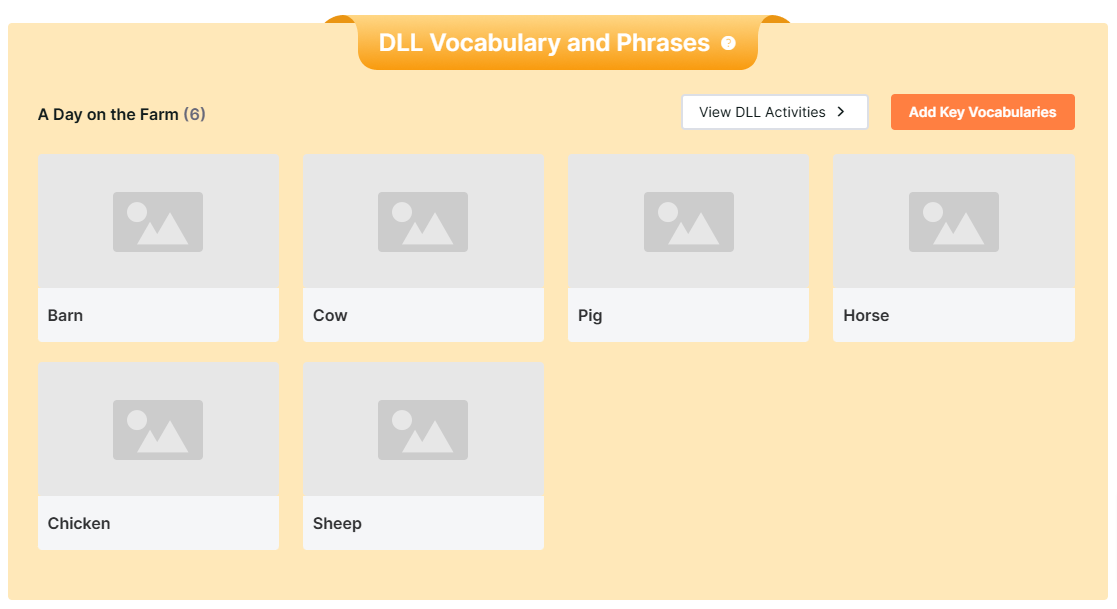Select the Cow vocabulary card label
This screenshot has height=609, width=1117.
point(330,316)
